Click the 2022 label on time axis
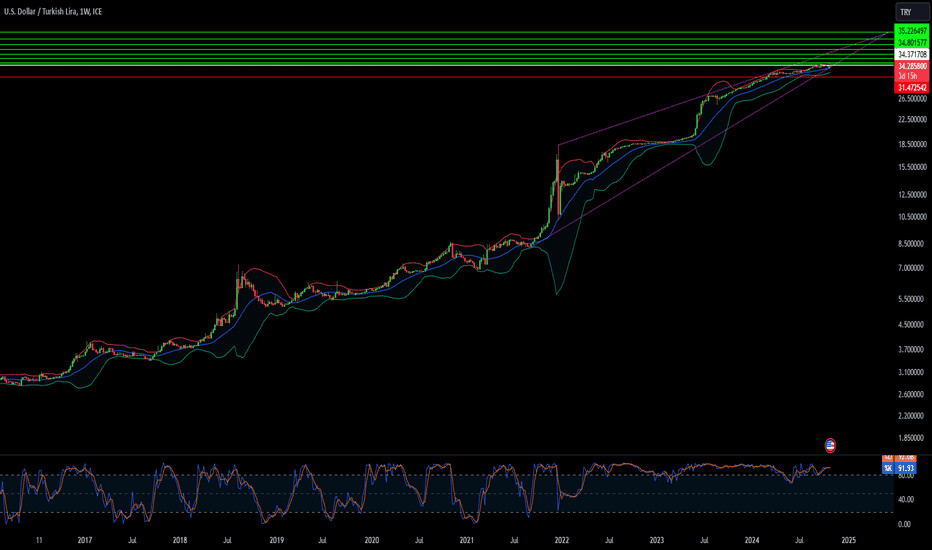The width and height of the screenshot is (932, 550). [561, 540]
